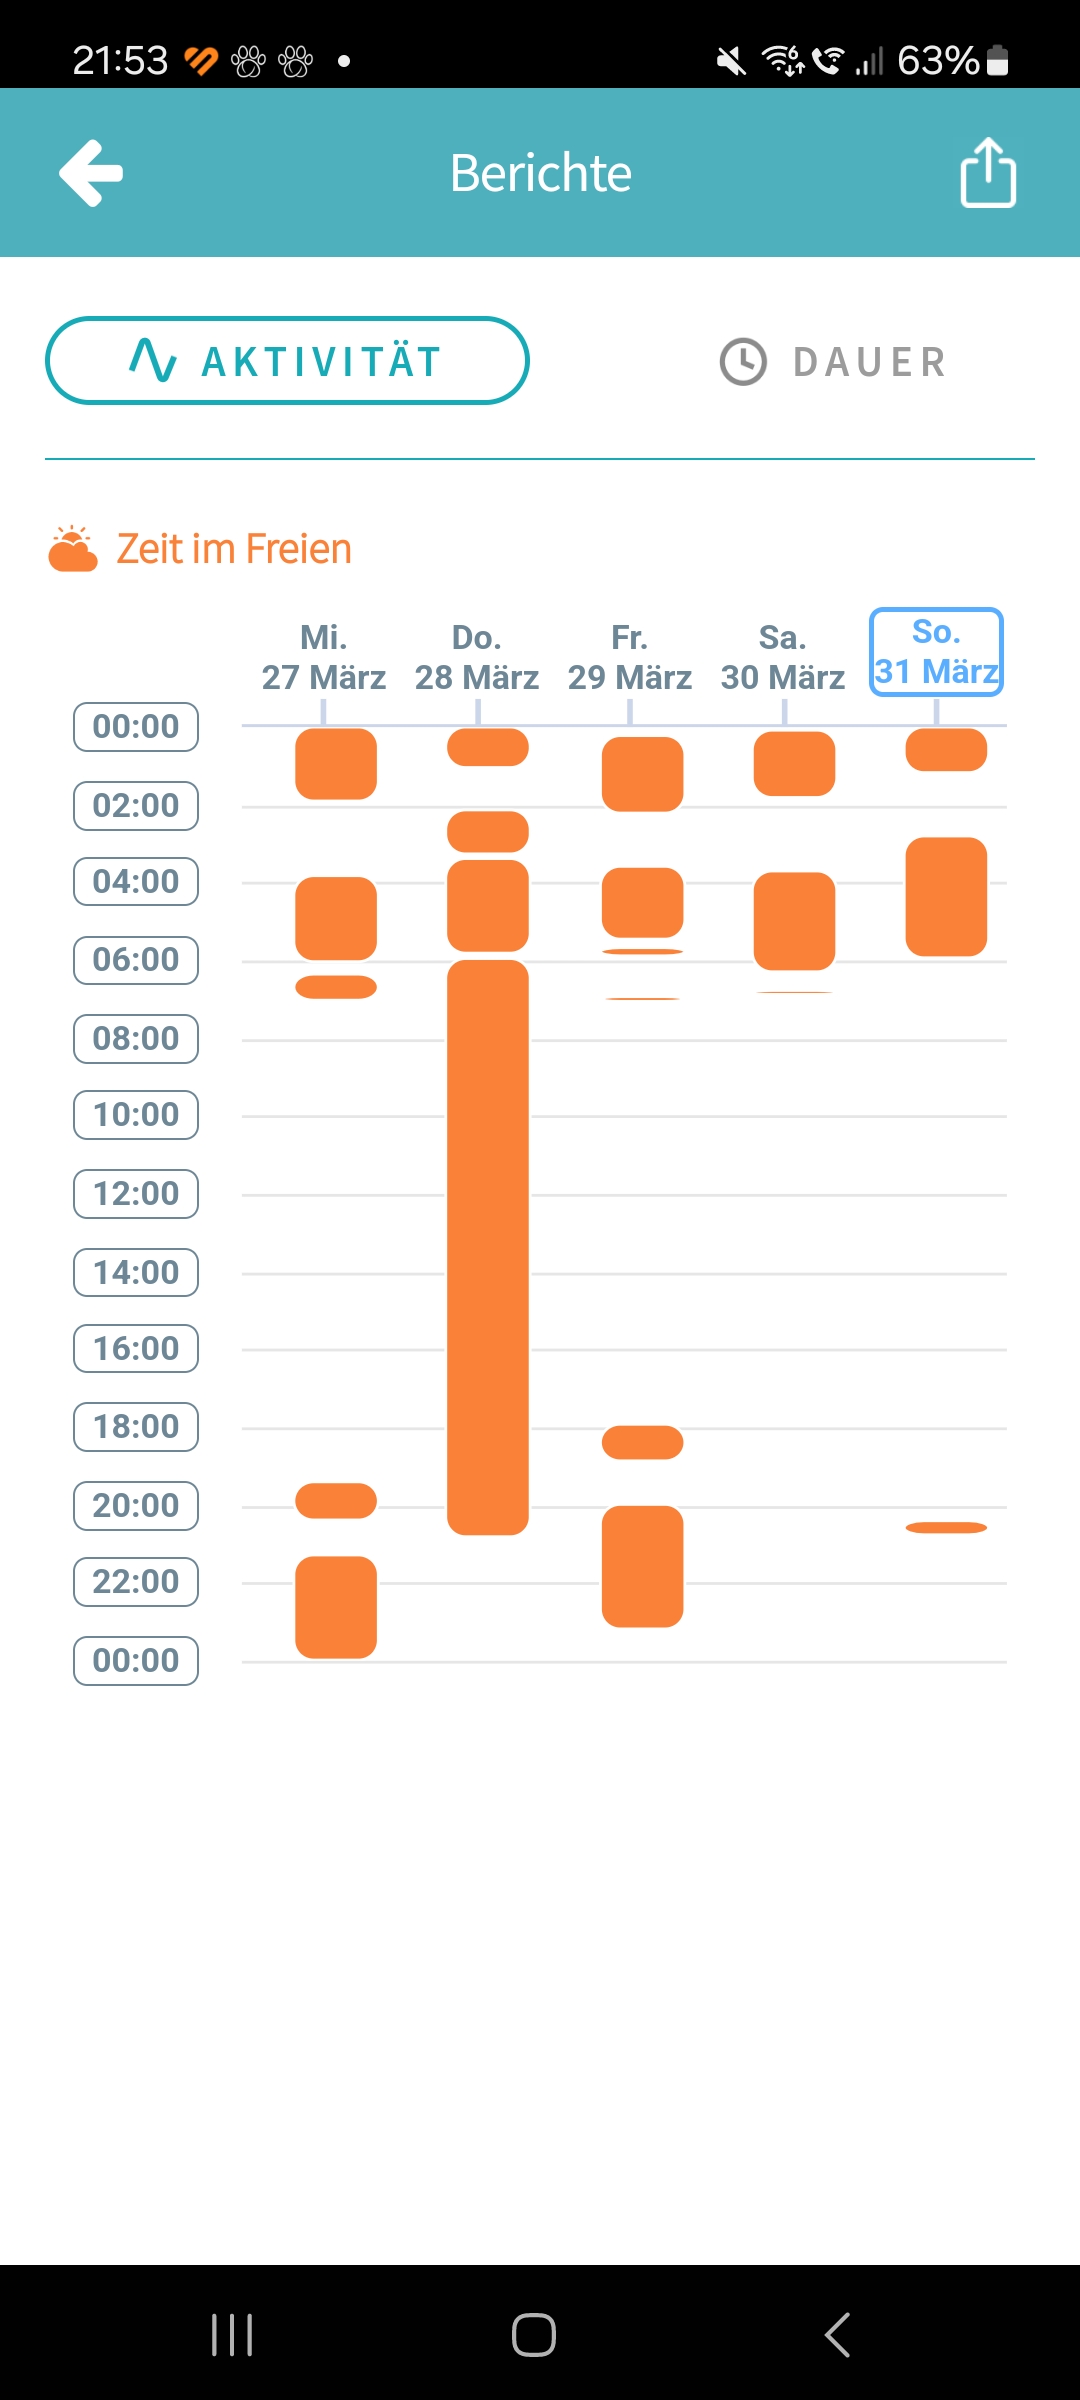Tap Saturday's early morning 04:00 bar
The width and height of the screenshot is (1080, 2400).
coord(794,921)
